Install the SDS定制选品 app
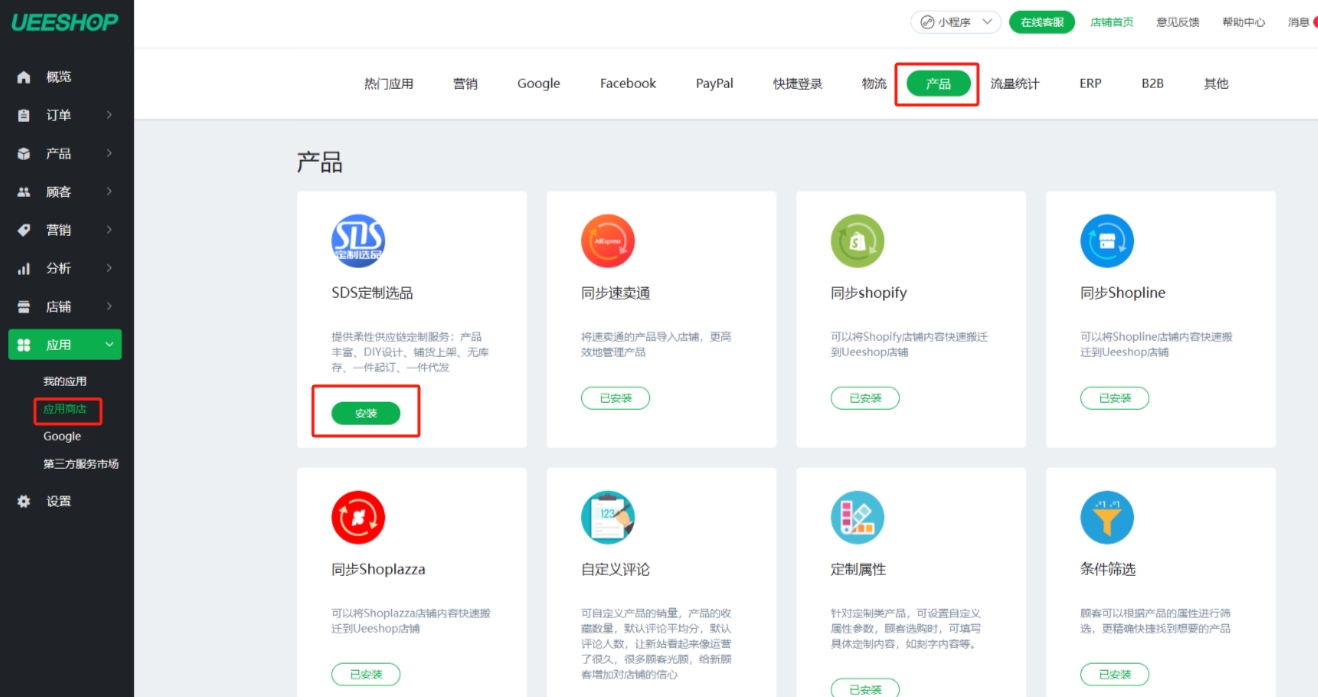Screen dimensions: 1318x697 pyautogui.click(x=366, y=413)
